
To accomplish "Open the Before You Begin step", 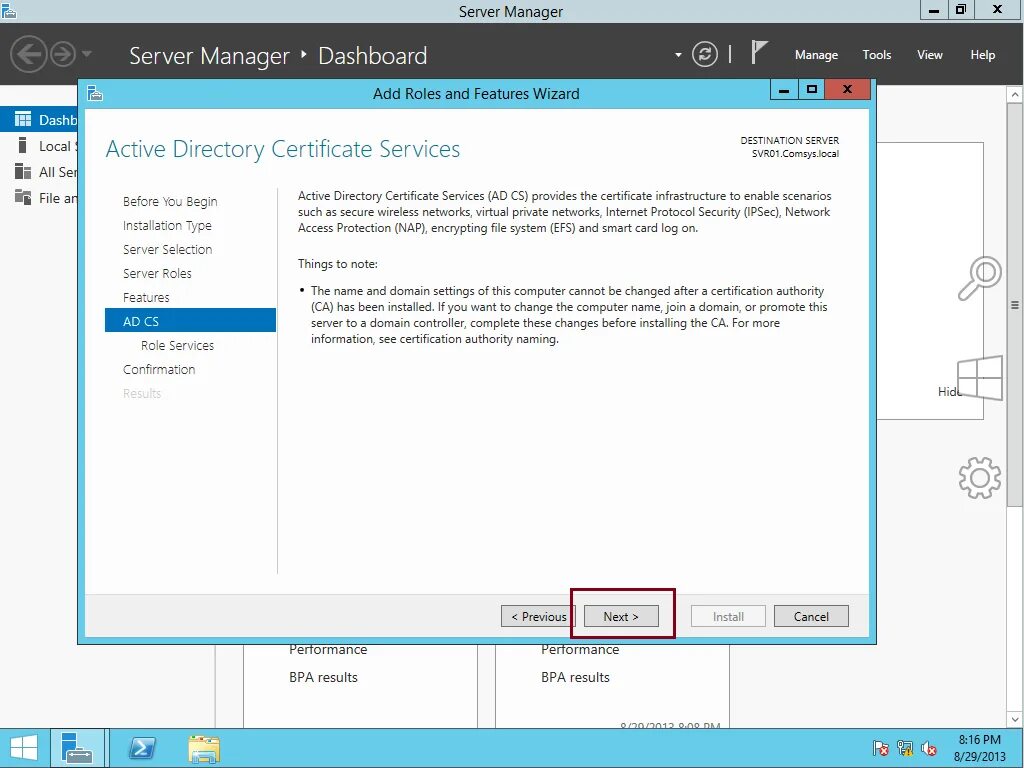I will click(170, 201).
